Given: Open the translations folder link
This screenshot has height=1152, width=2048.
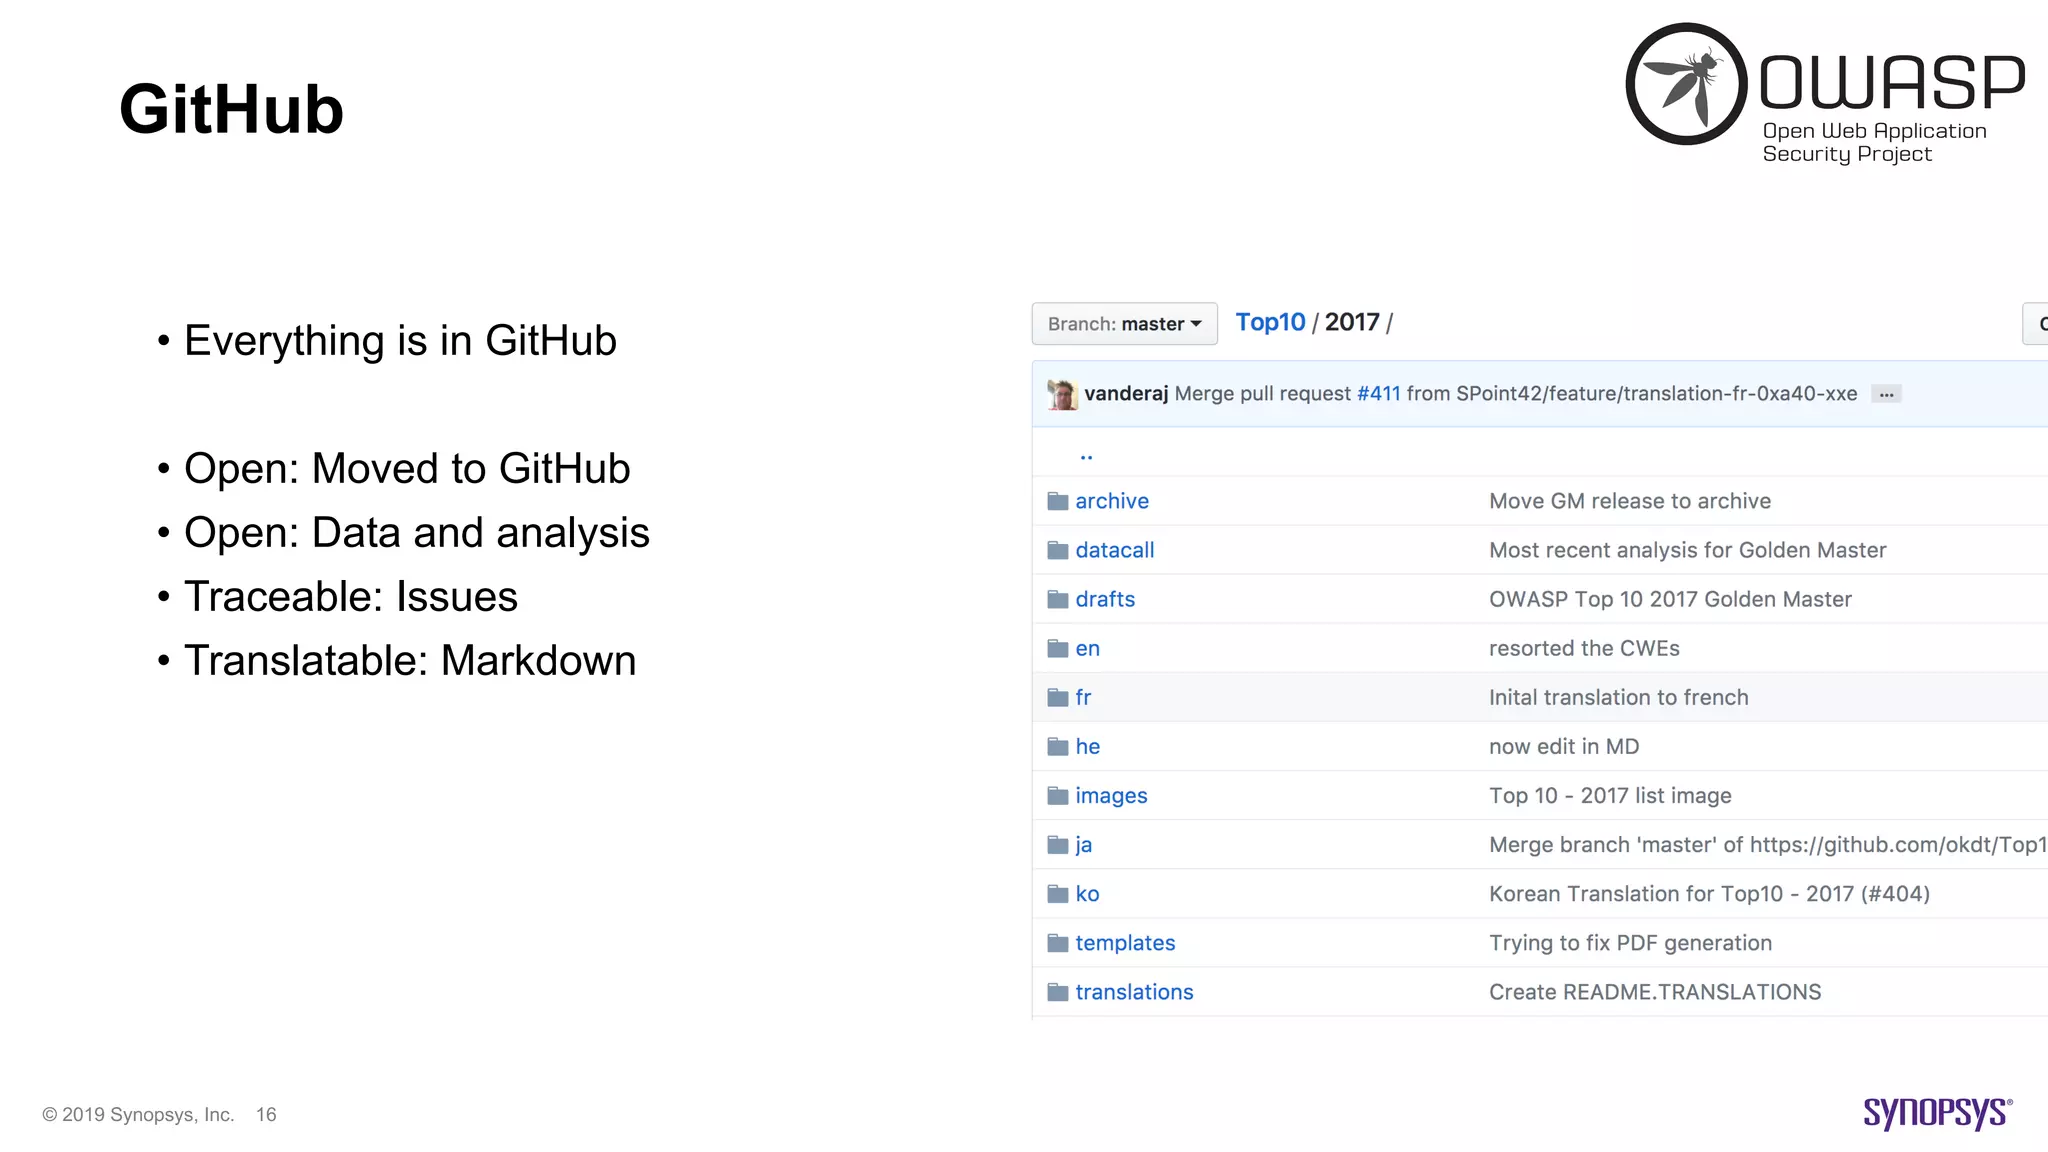Looking at the screenshot, I should pyautogui.click(x=1134, y=991).
